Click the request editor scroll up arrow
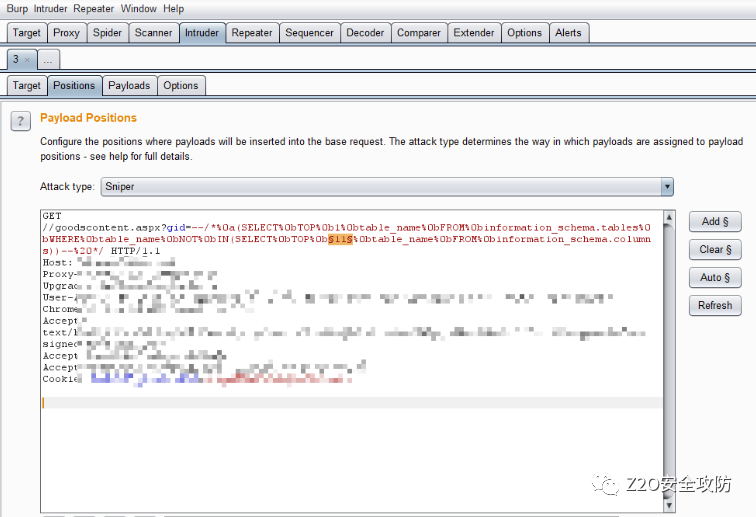756x517 pixels. pyautogui.click(x=669, y=218)
